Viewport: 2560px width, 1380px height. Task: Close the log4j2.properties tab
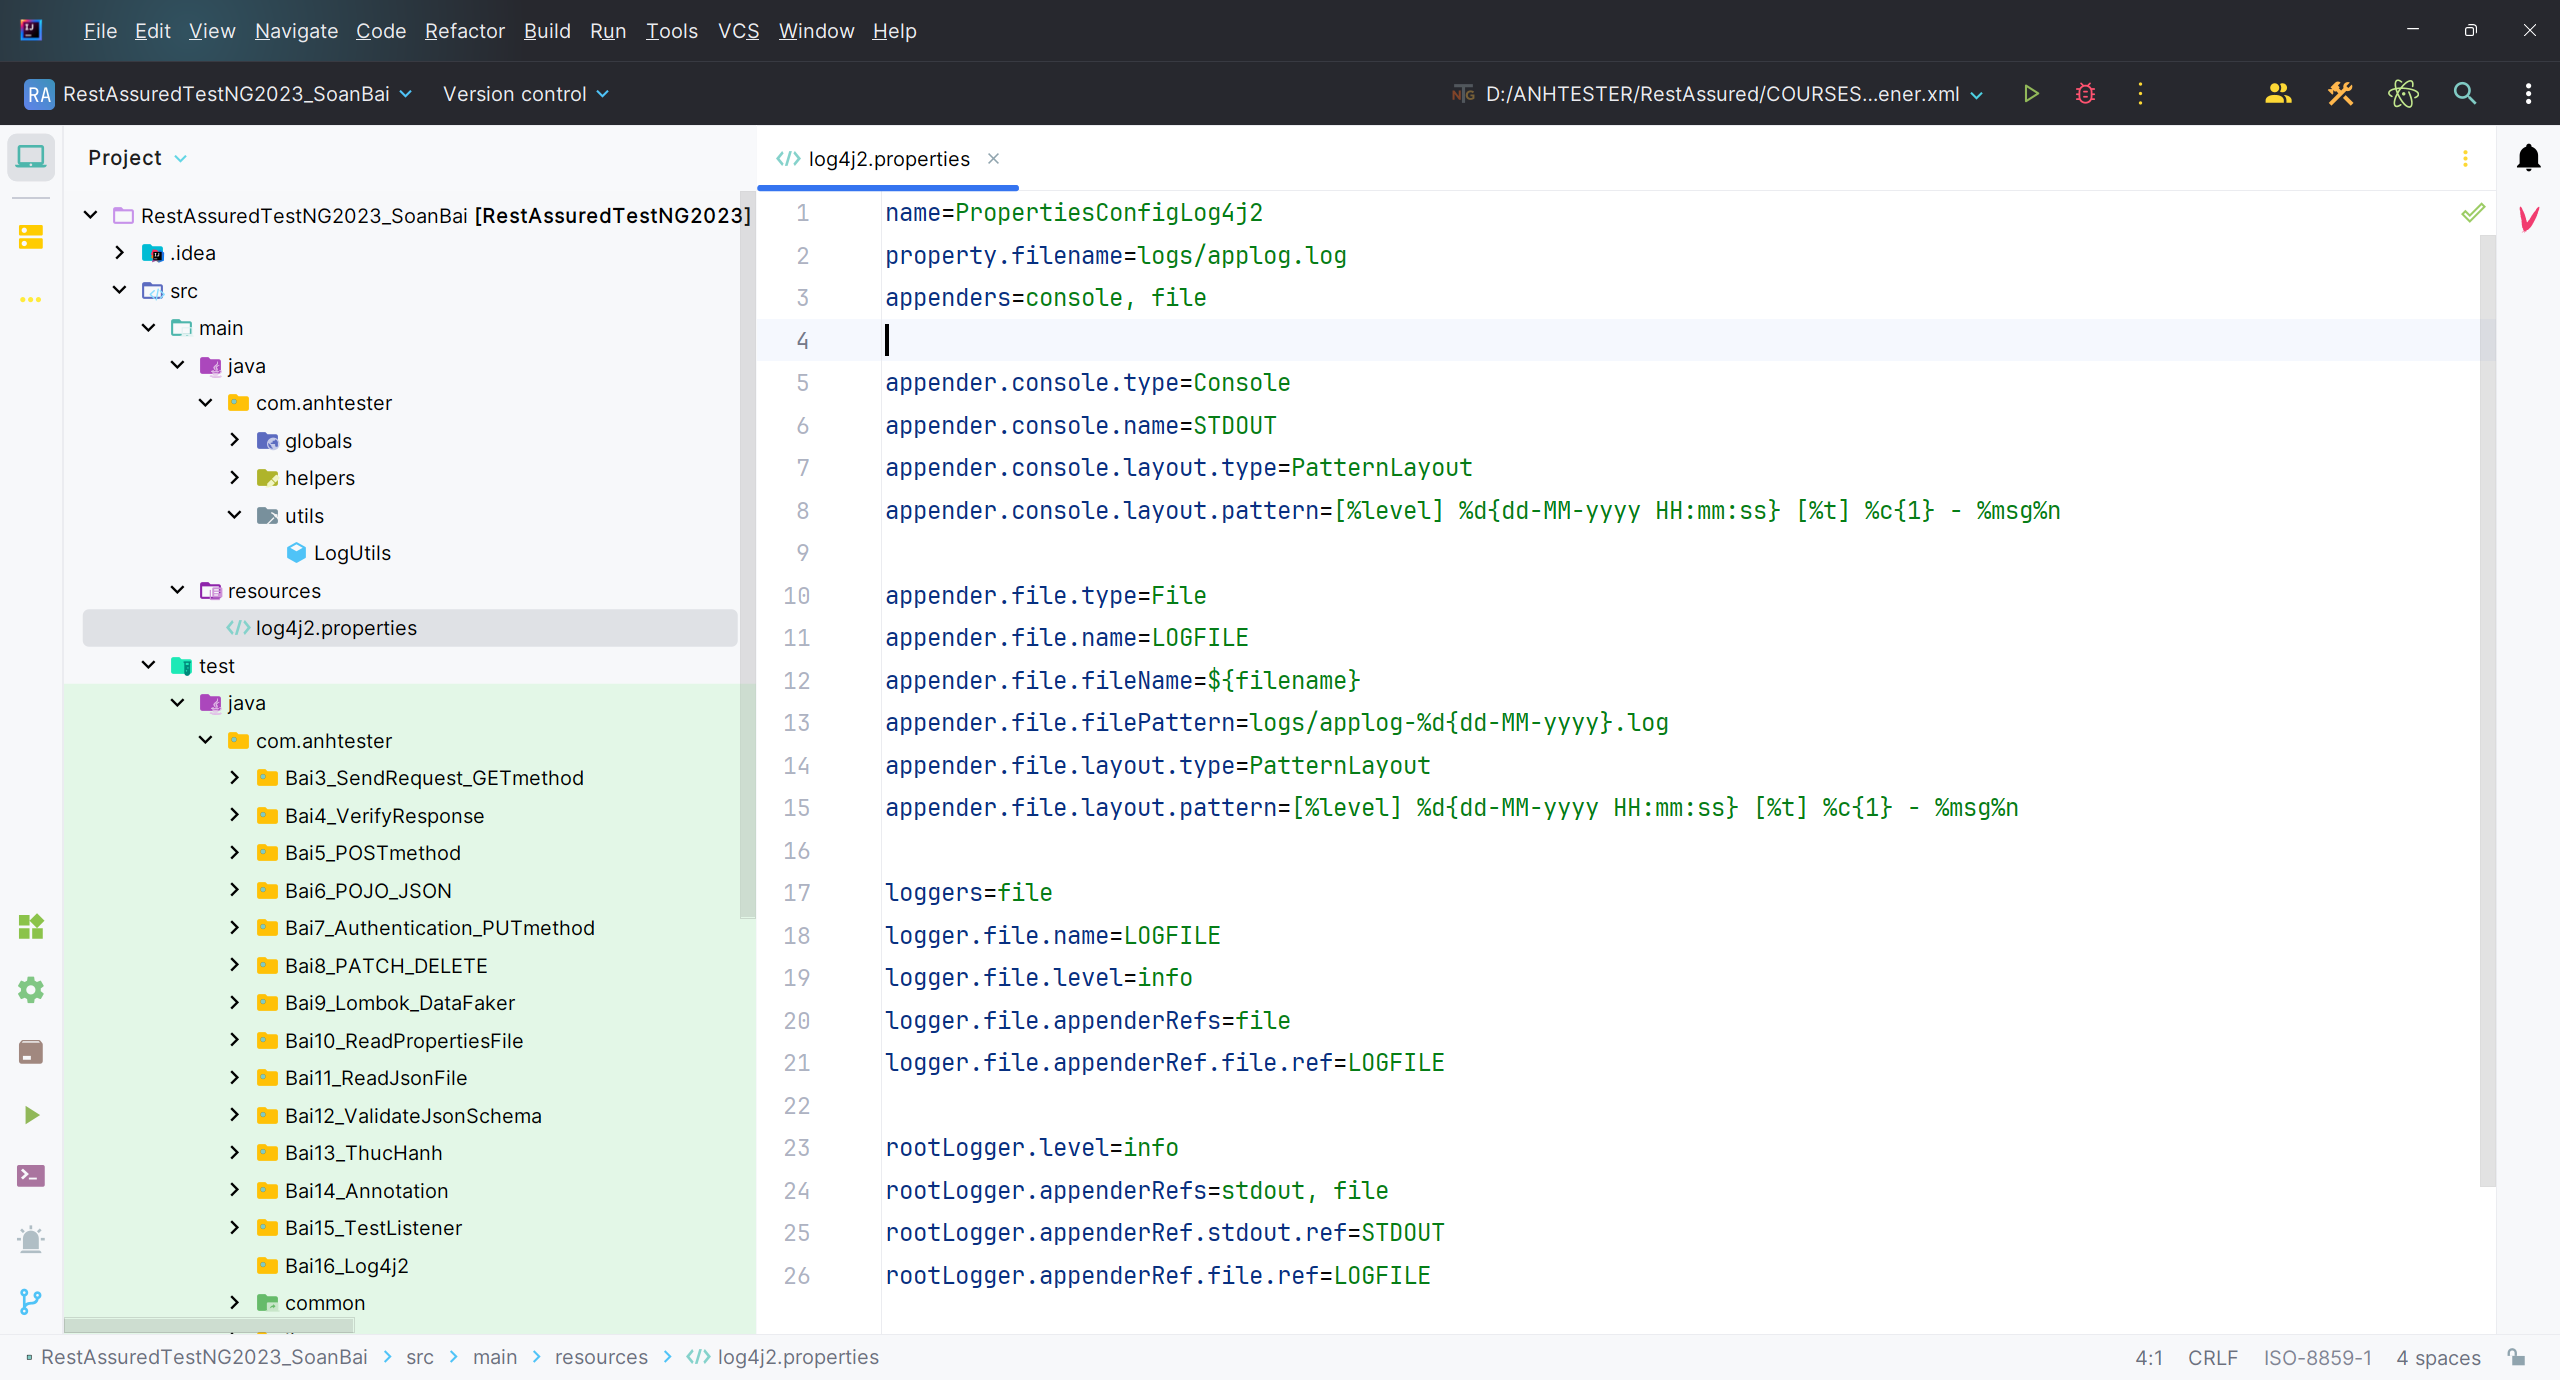click(x=993, y=159)
